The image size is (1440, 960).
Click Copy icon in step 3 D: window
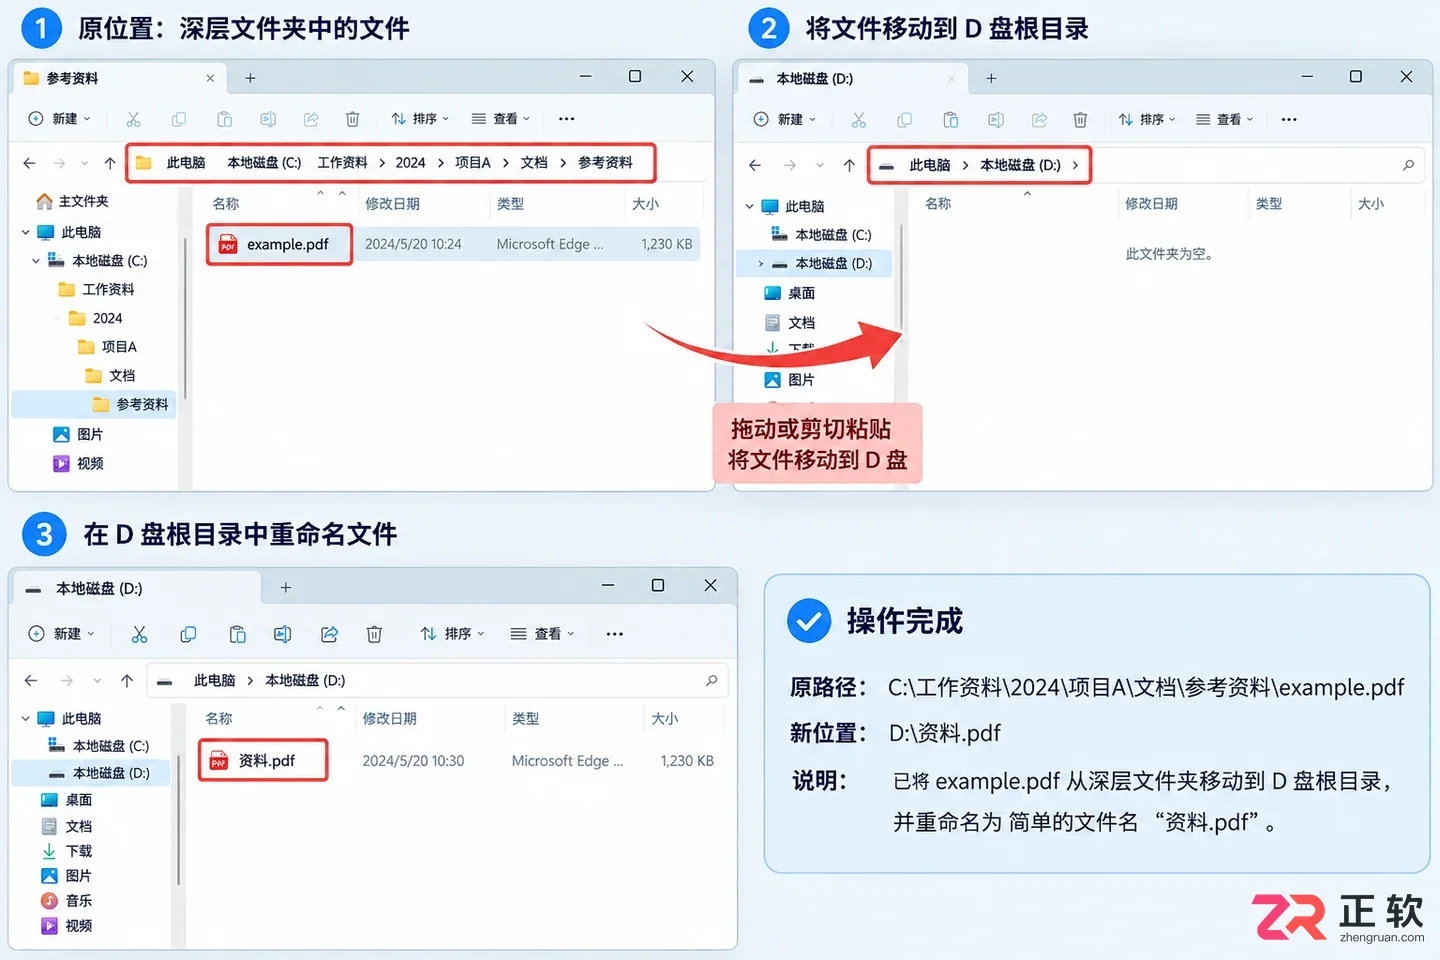click(188, 634)
